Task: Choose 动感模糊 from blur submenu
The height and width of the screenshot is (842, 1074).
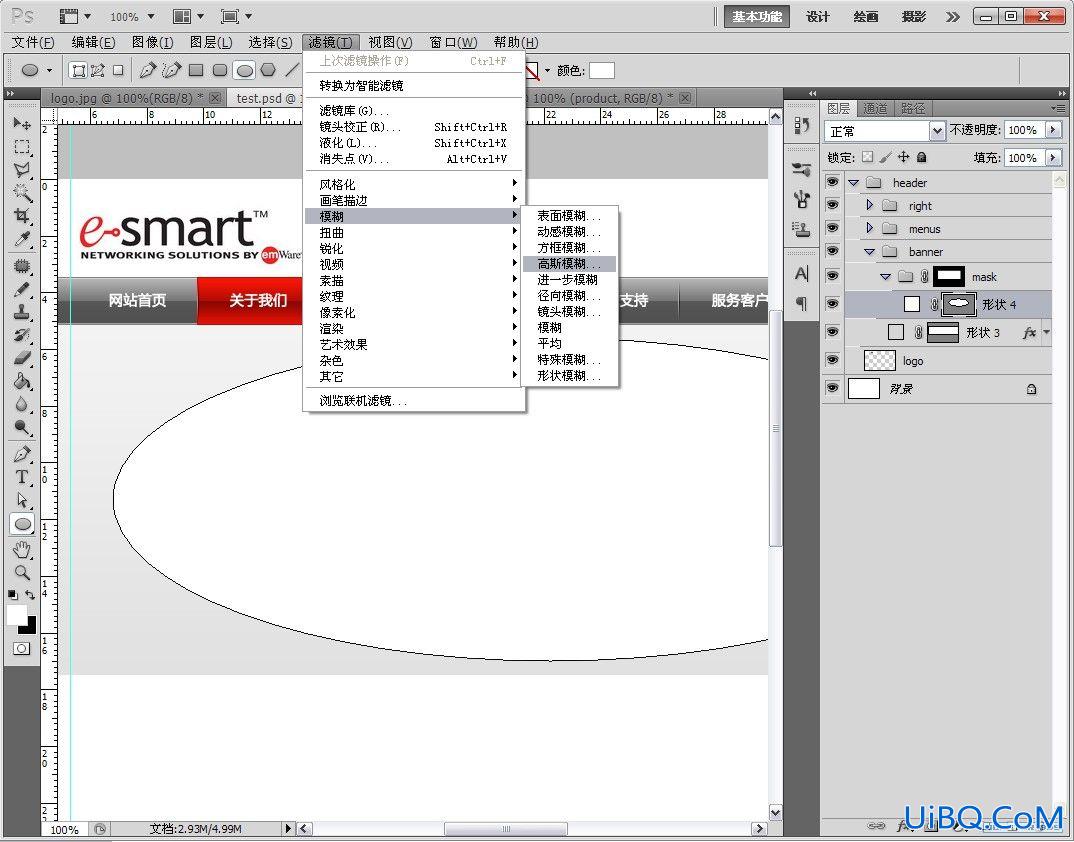Action: point(569,232)
